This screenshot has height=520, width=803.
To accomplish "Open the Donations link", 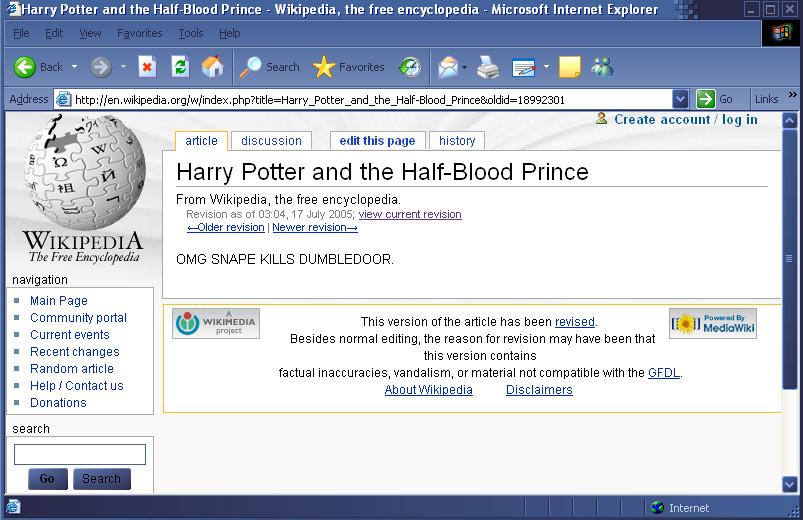I will (58, 403).
